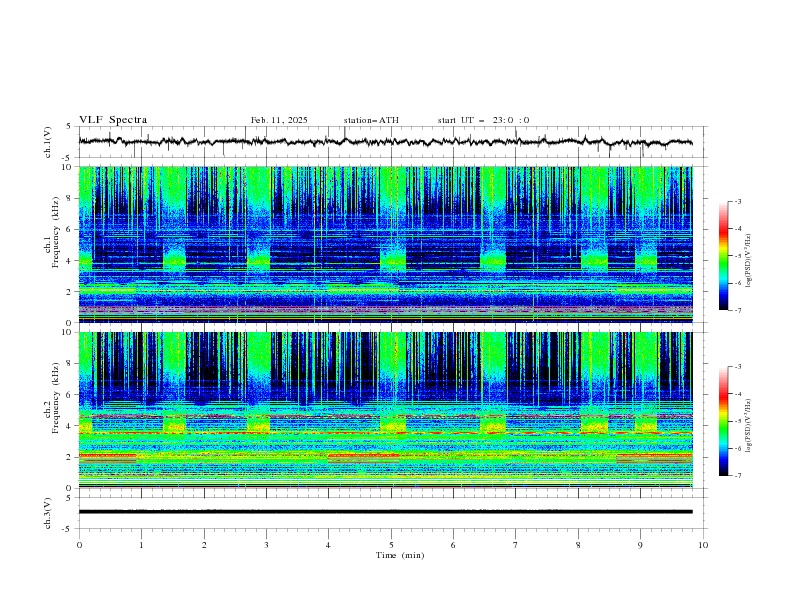Click the lower color scale bar
This screenshot has height=612, width=792.
(724, 421)
